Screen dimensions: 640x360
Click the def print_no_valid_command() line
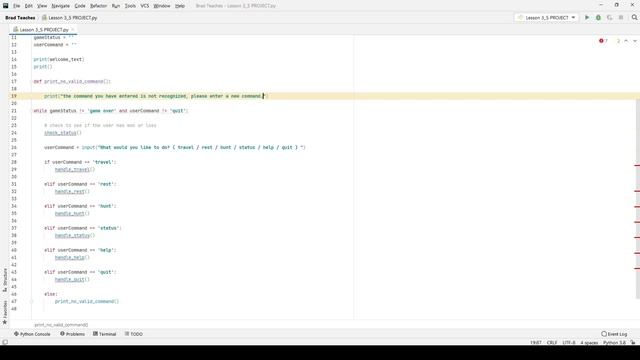coord(72,81)
